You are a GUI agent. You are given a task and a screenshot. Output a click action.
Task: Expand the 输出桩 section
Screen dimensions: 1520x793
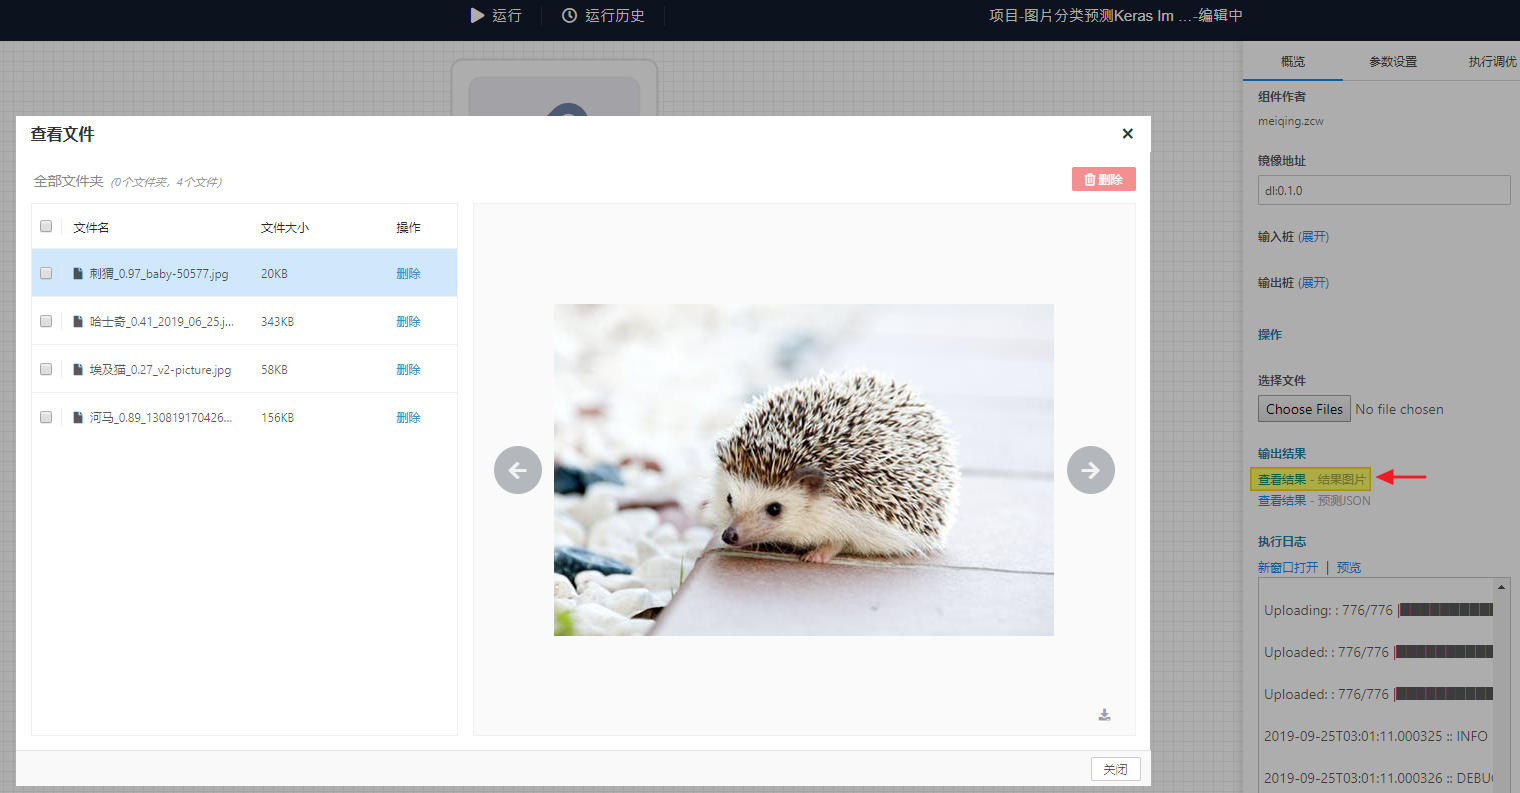click(1314, 283)
